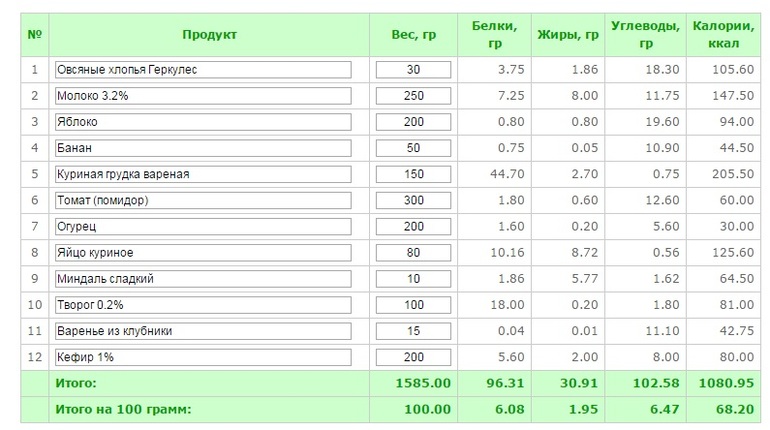Screen dimensions: 770x430
Task: Select the Томат (помидор) product field
Action: (x=205, y=200)
